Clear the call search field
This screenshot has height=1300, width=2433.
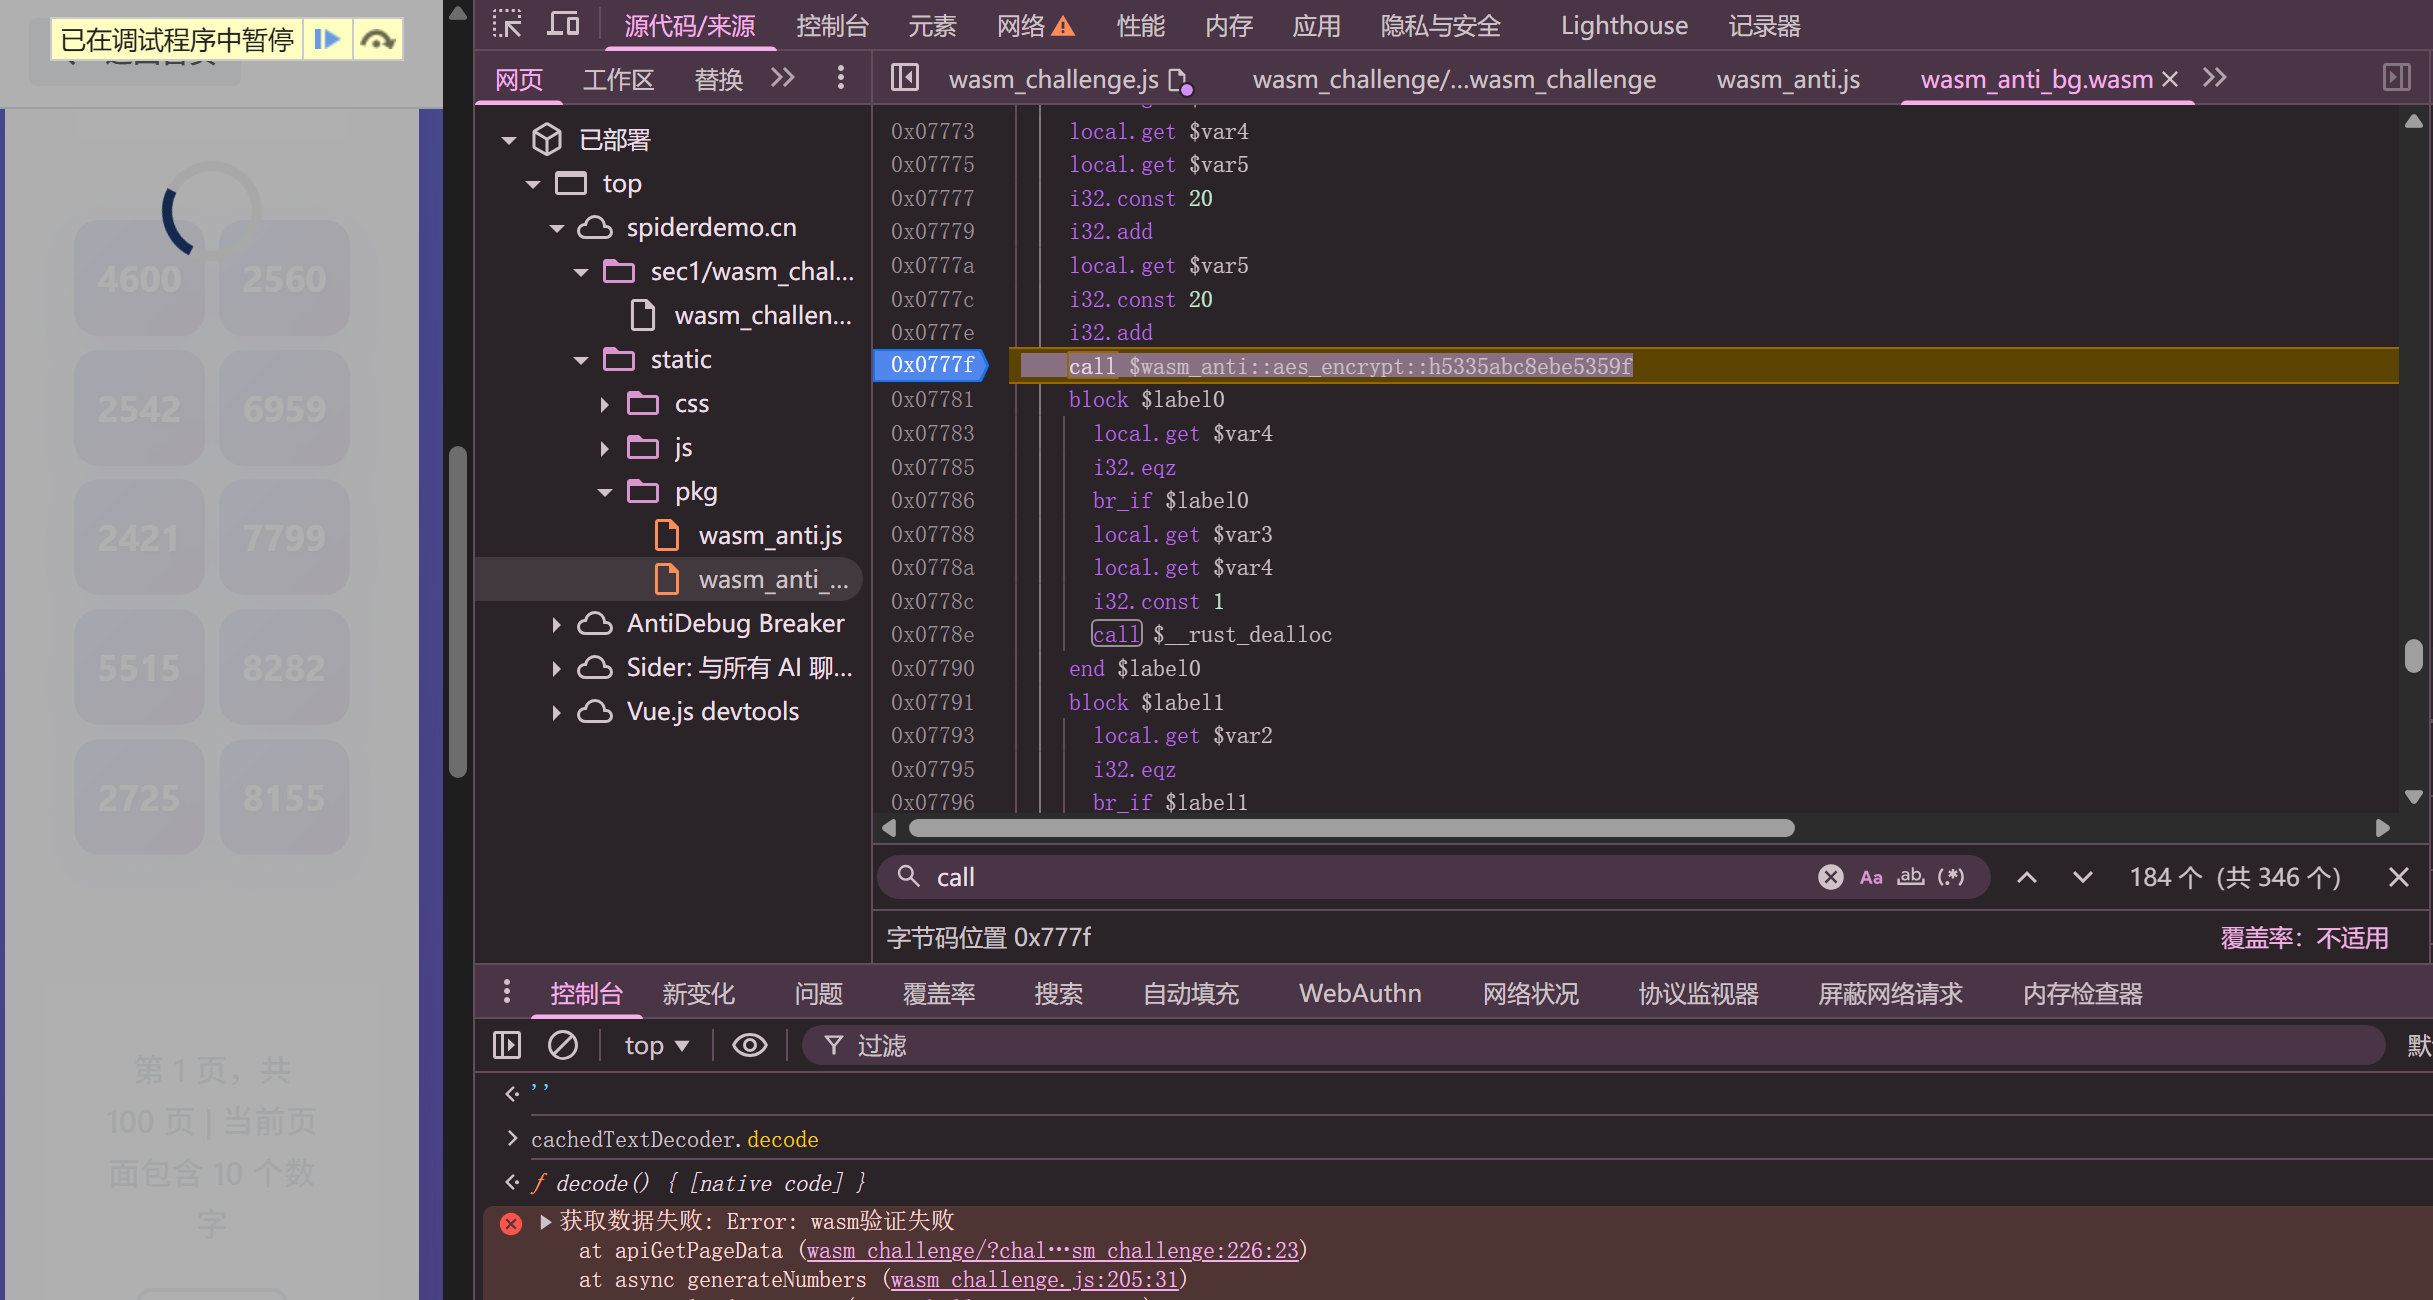click(x=1830, y=877)
